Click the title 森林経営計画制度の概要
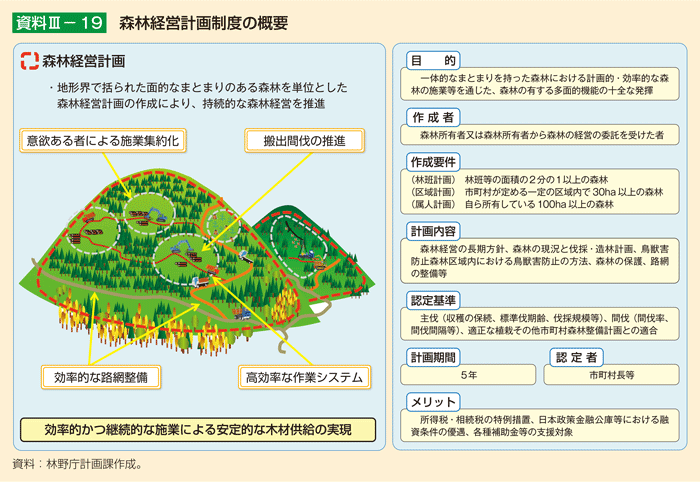 [x=204, y=23]
